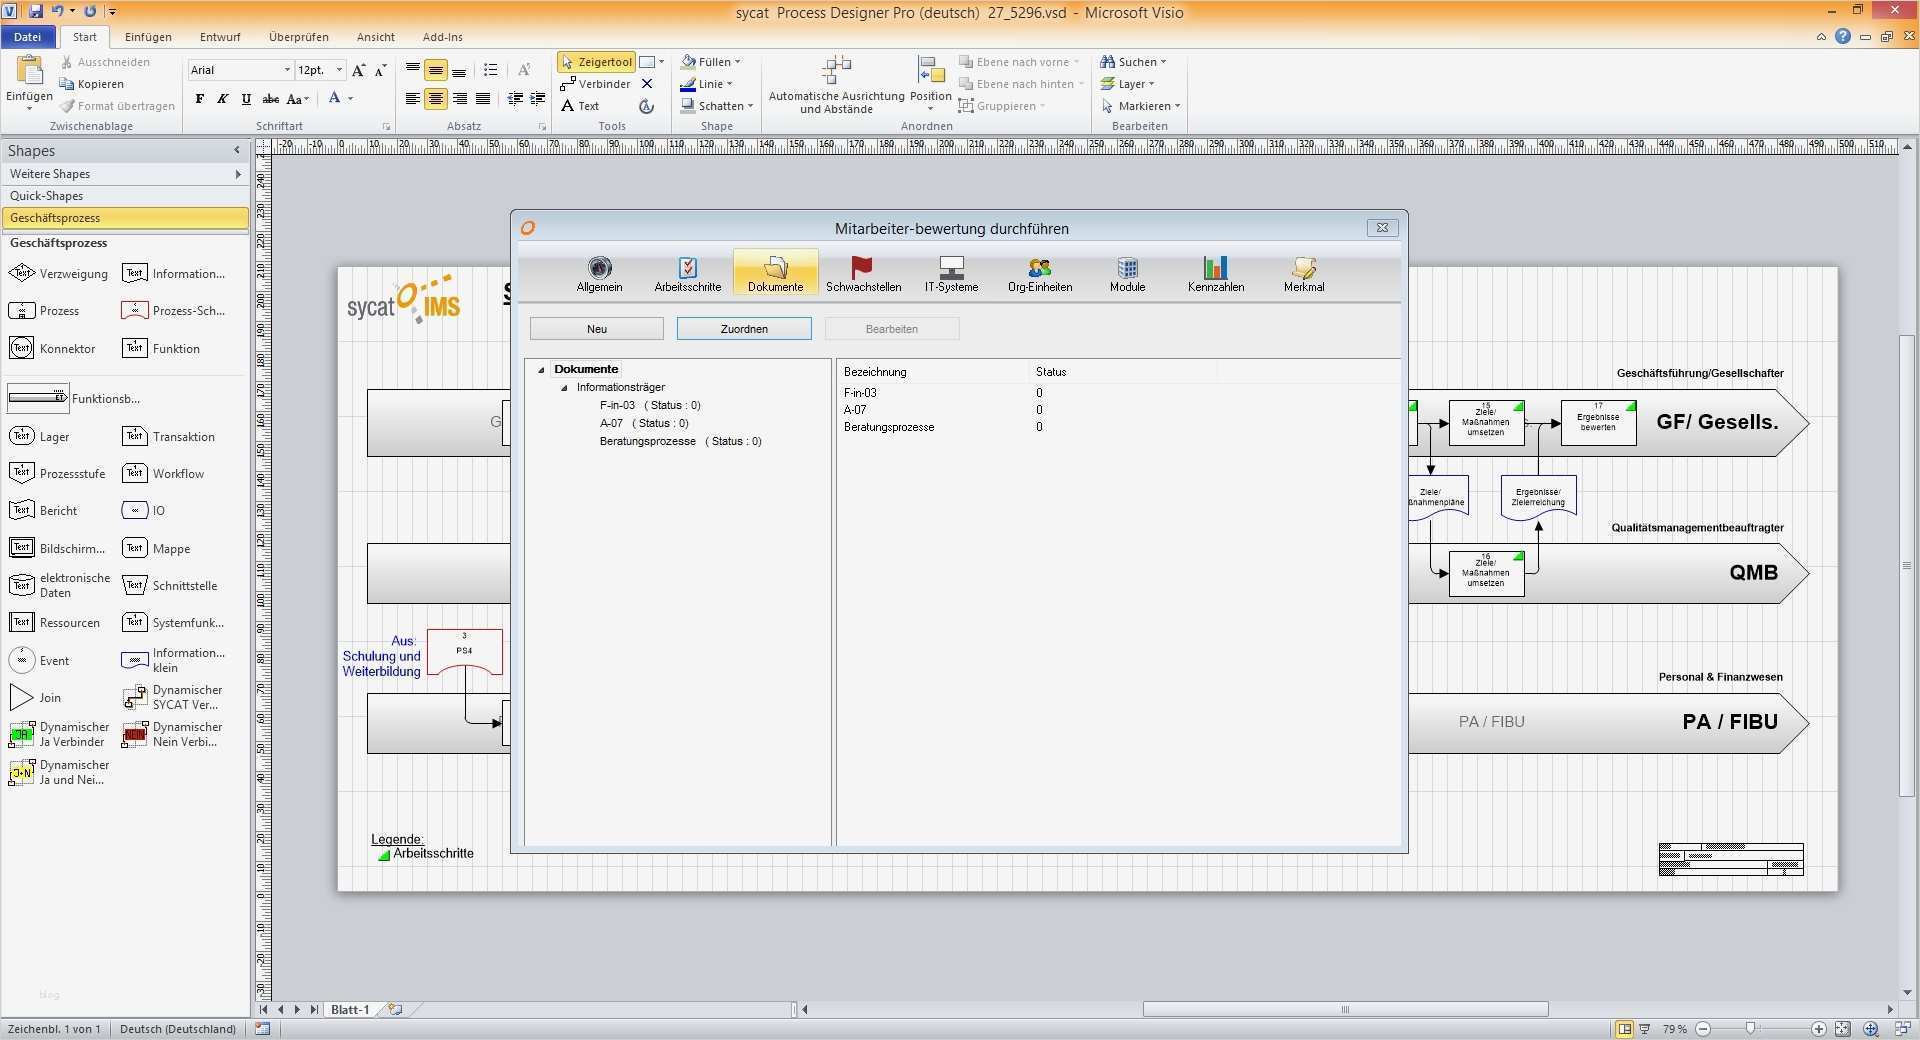Toggle underline text formatting

pos(246,99)
